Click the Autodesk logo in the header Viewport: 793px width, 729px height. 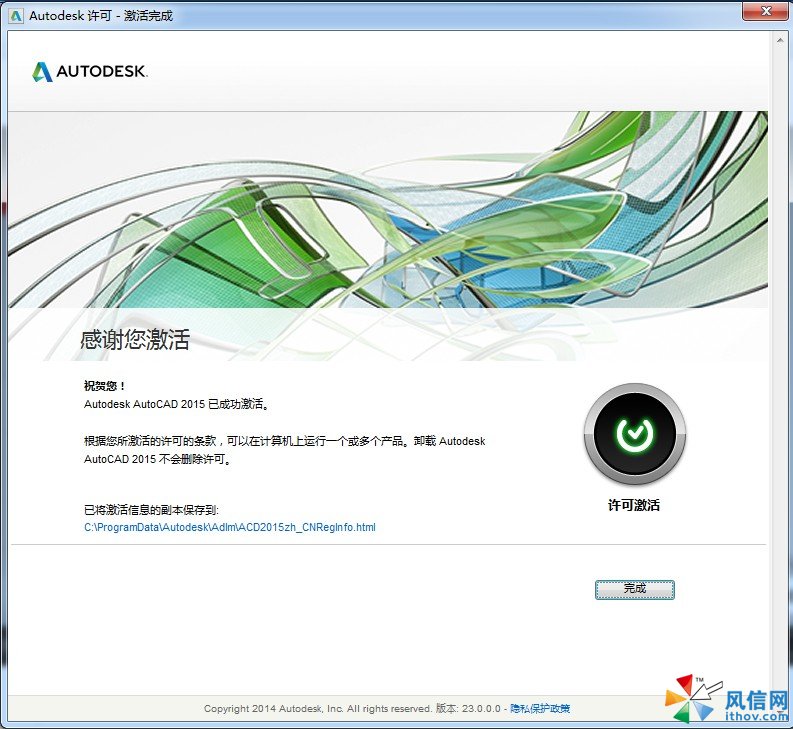(90, 71)
